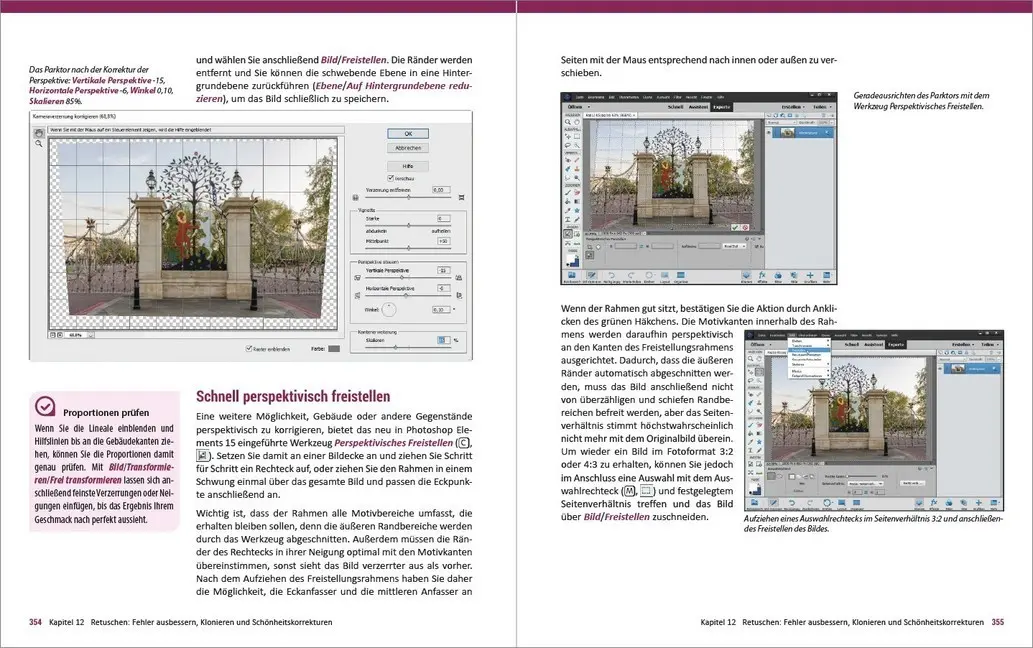The height and width of the screenshot is (648, 1033).
Task: Click the tip heading 'Proportionen prüfen'
Action: pyautogui.click(x=106, y=413)
